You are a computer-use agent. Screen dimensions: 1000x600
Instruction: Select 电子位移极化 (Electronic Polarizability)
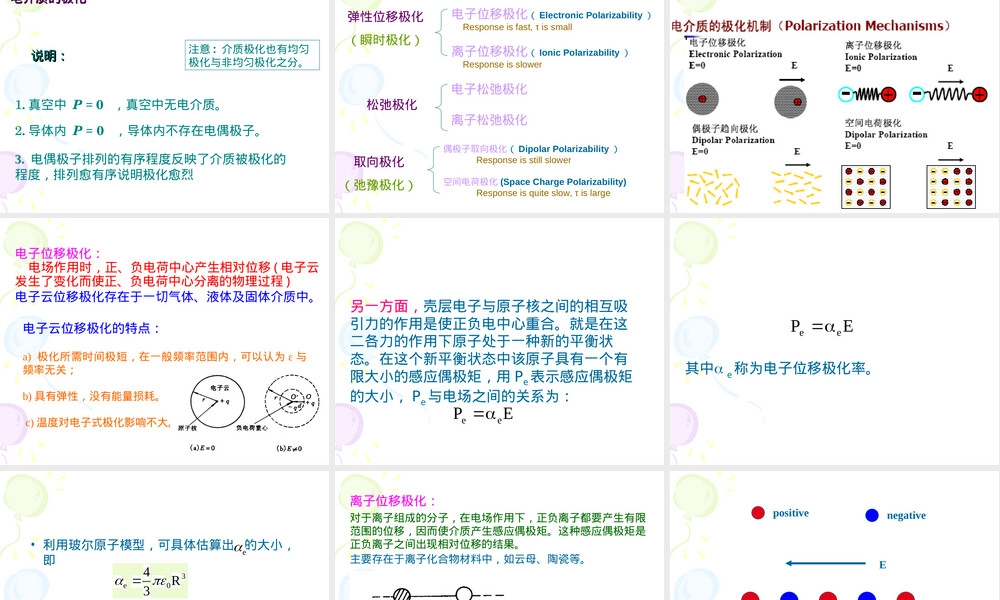tap(552, 14)
